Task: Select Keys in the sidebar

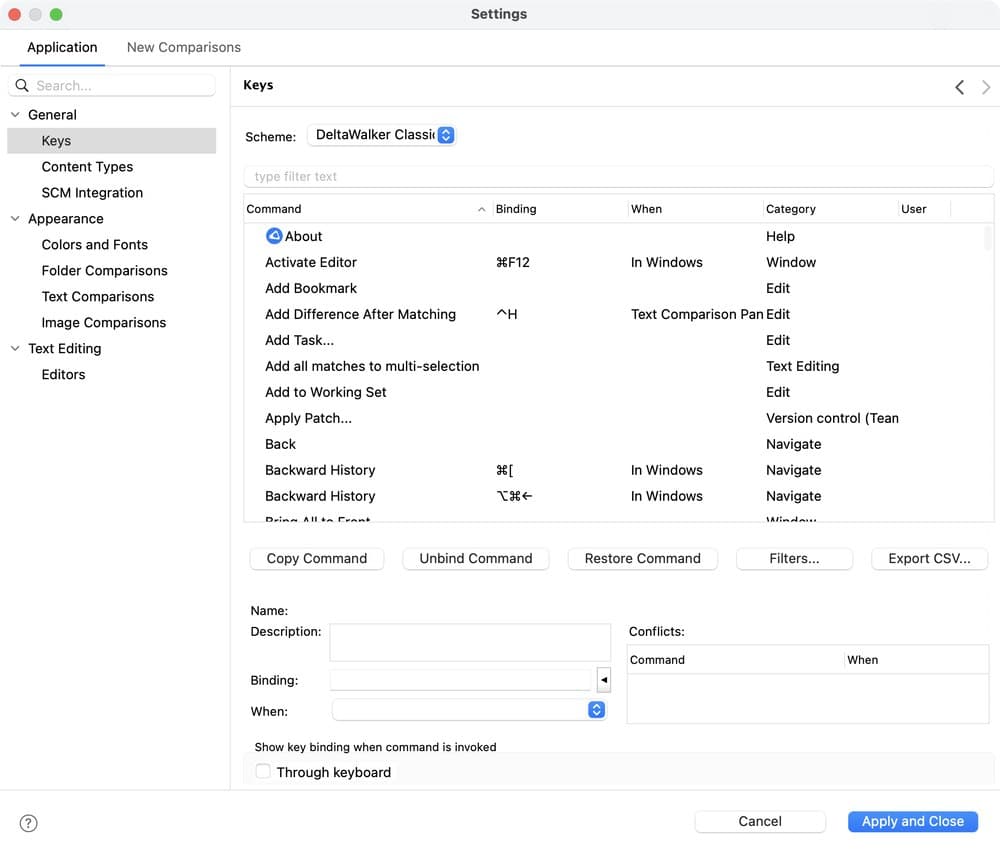Action: coord(112,141)
